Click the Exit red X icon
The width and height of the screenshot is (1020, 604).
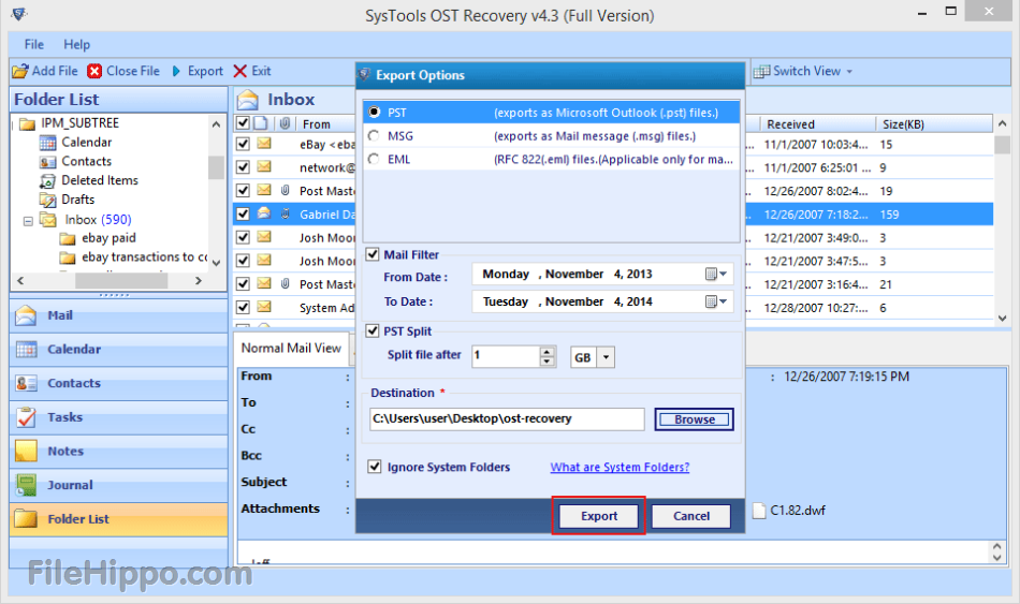(x=240, y=71)
